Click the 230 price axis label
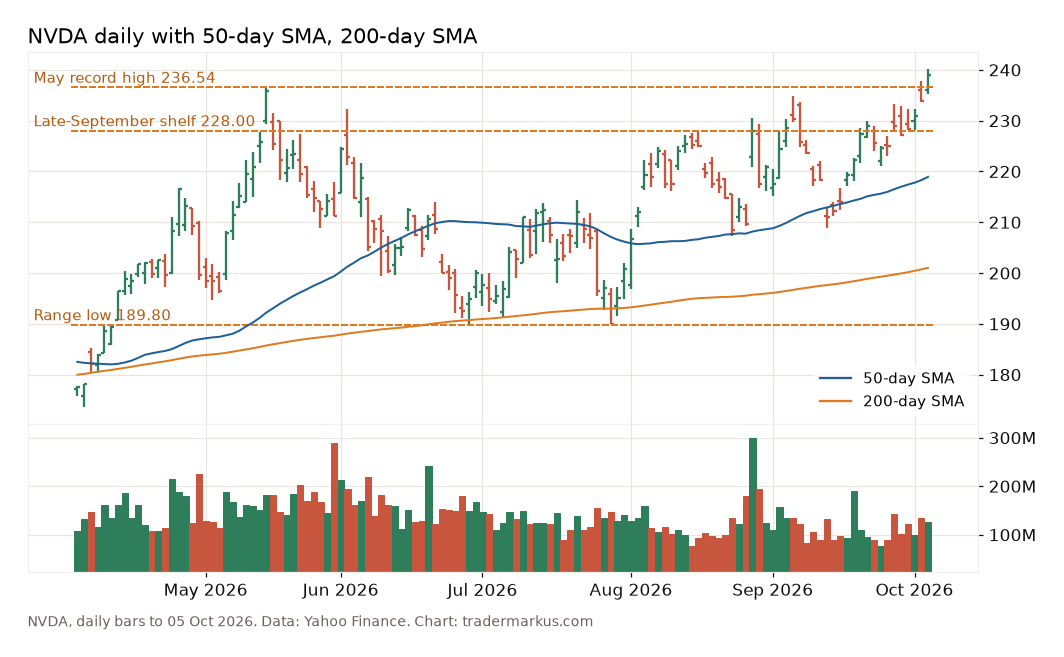This screenshot has height=657, width=1064. 1003,121
